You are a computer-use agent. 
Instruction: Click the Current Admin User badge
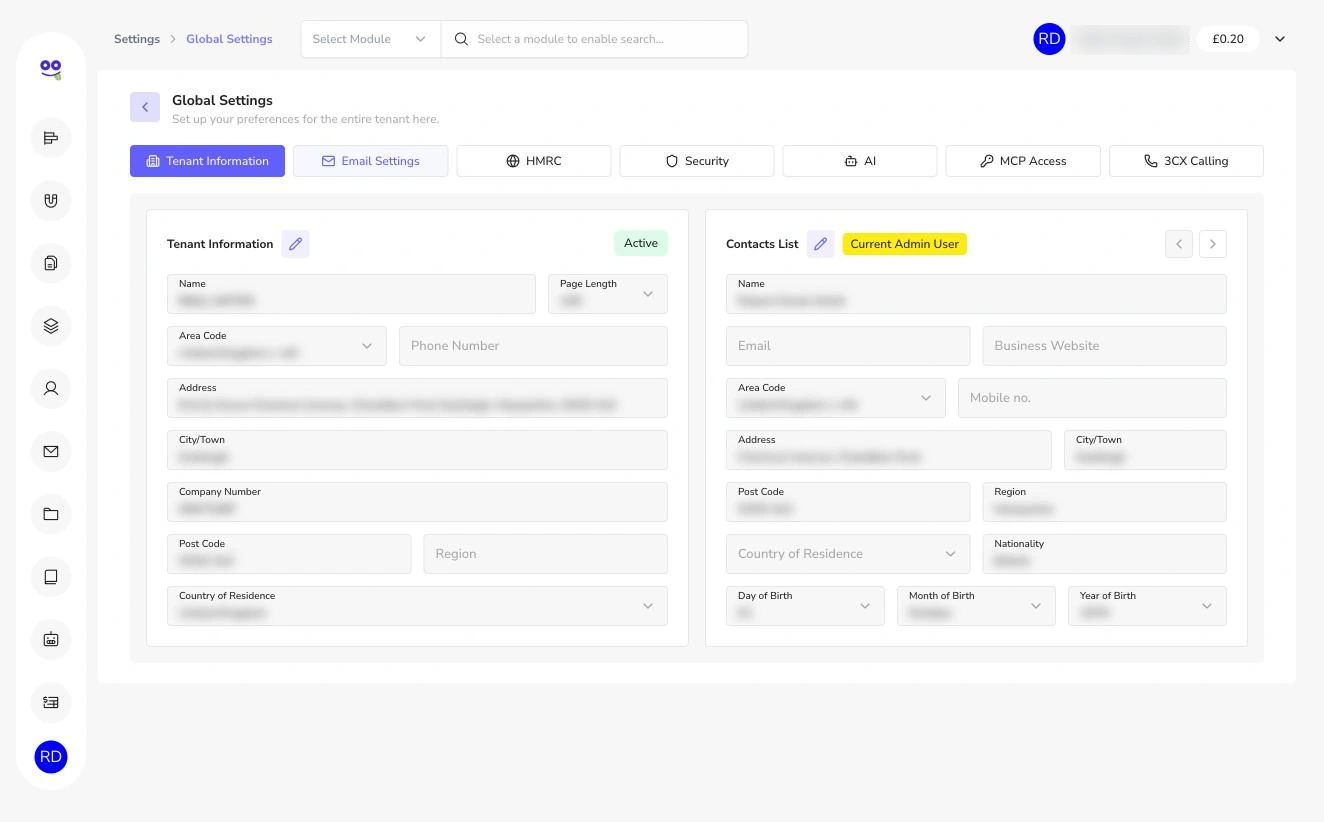tap(905, 244)
